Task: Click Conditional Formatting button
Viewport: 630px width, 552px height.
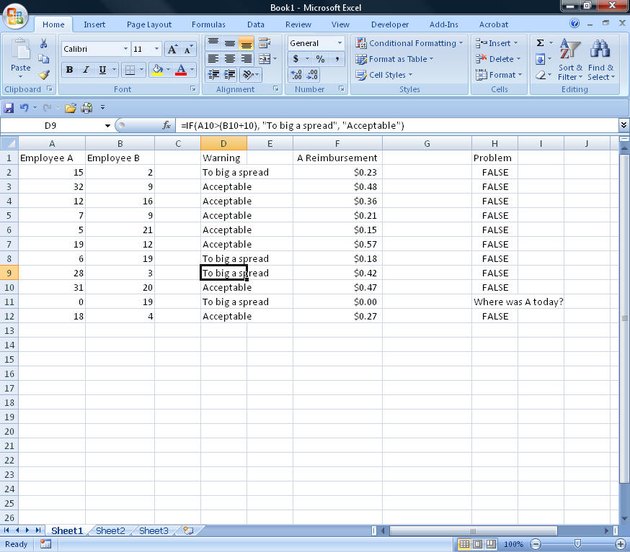Action: [409, 43]
